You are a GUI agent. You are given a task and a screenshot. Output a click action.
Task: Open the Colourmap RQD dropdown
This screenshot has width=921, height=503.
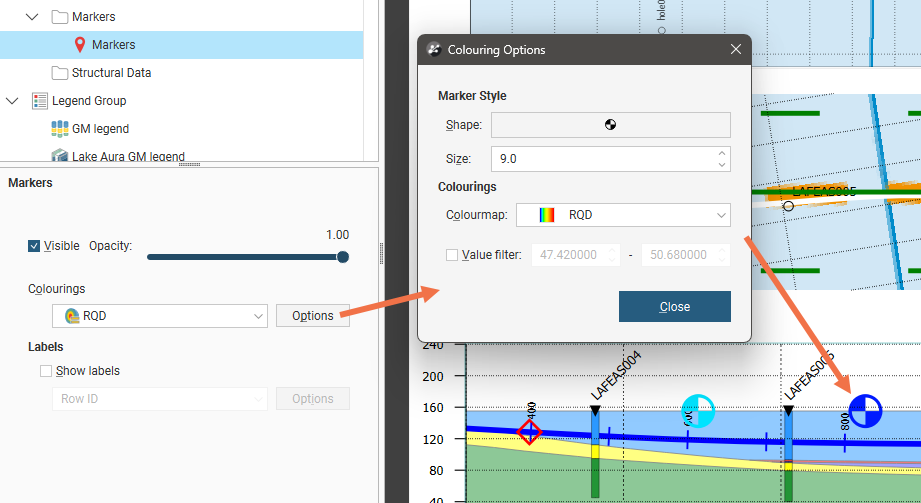630,215
